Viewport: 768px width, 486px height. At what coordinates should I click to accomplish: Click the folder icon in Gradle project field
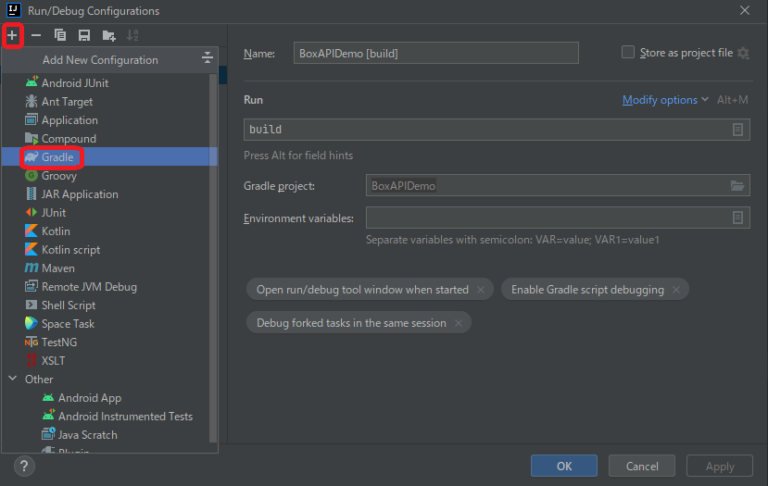738,186
